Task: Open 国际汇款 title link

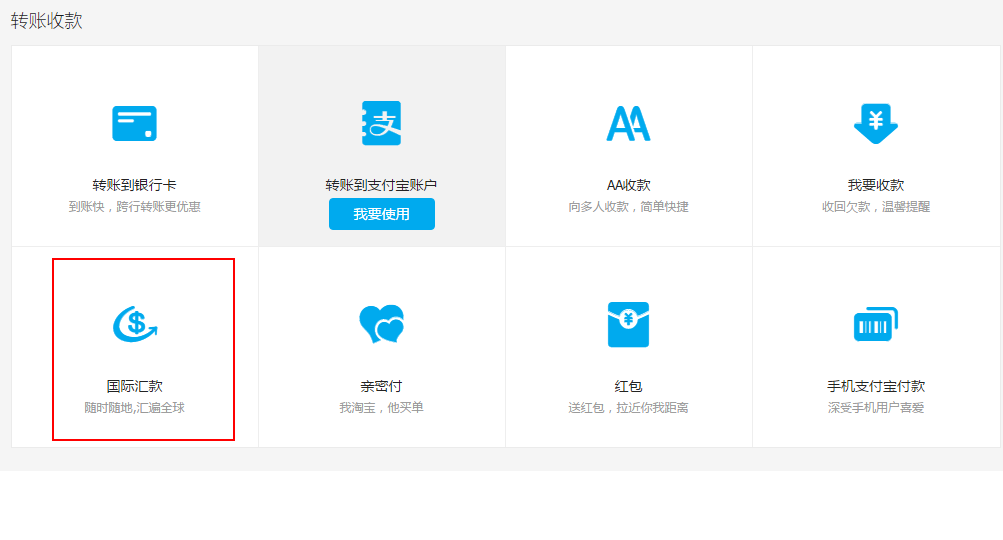Action: point(134,386)
